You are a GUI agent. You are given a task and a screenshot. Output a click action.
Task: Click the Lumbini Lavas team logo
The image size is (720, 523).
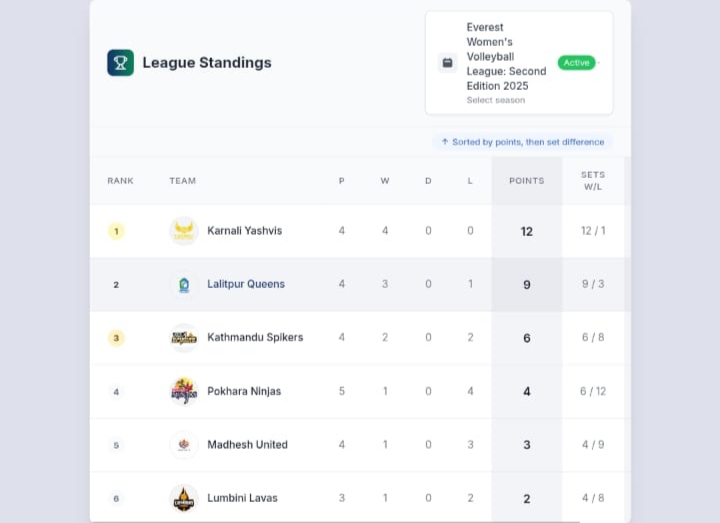point(184,498)
